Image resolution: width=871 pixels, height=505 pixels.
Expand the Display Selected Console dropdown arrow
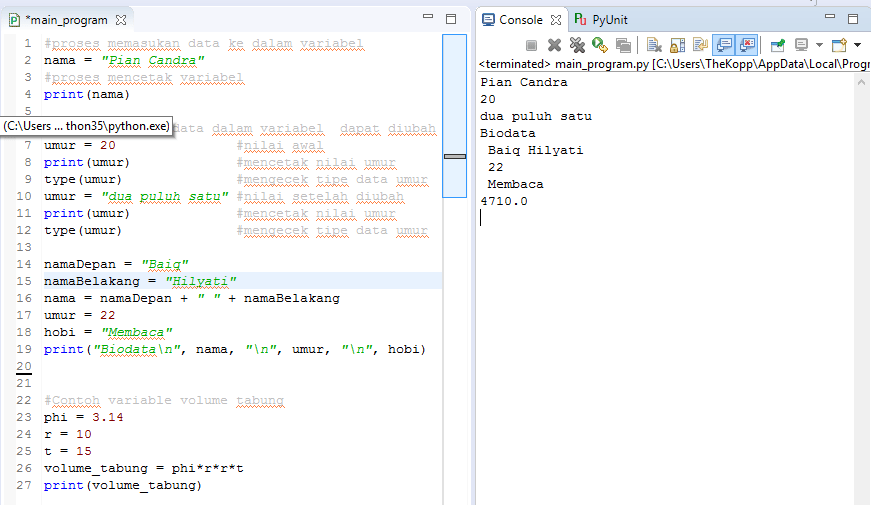pos(819,45)
